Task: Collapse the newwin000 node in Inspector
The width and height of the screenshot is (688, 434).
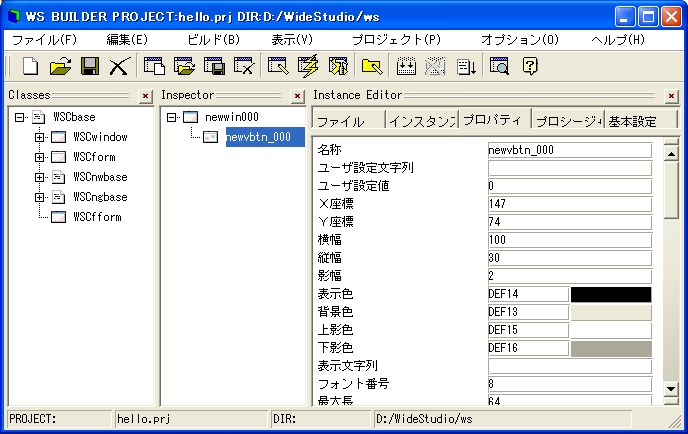Action: click(172, 117)
